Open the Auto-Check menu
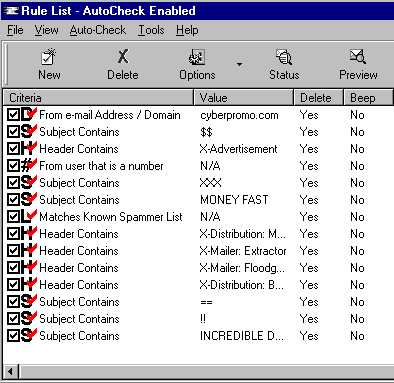394x383 pixels. click(98, 30)
